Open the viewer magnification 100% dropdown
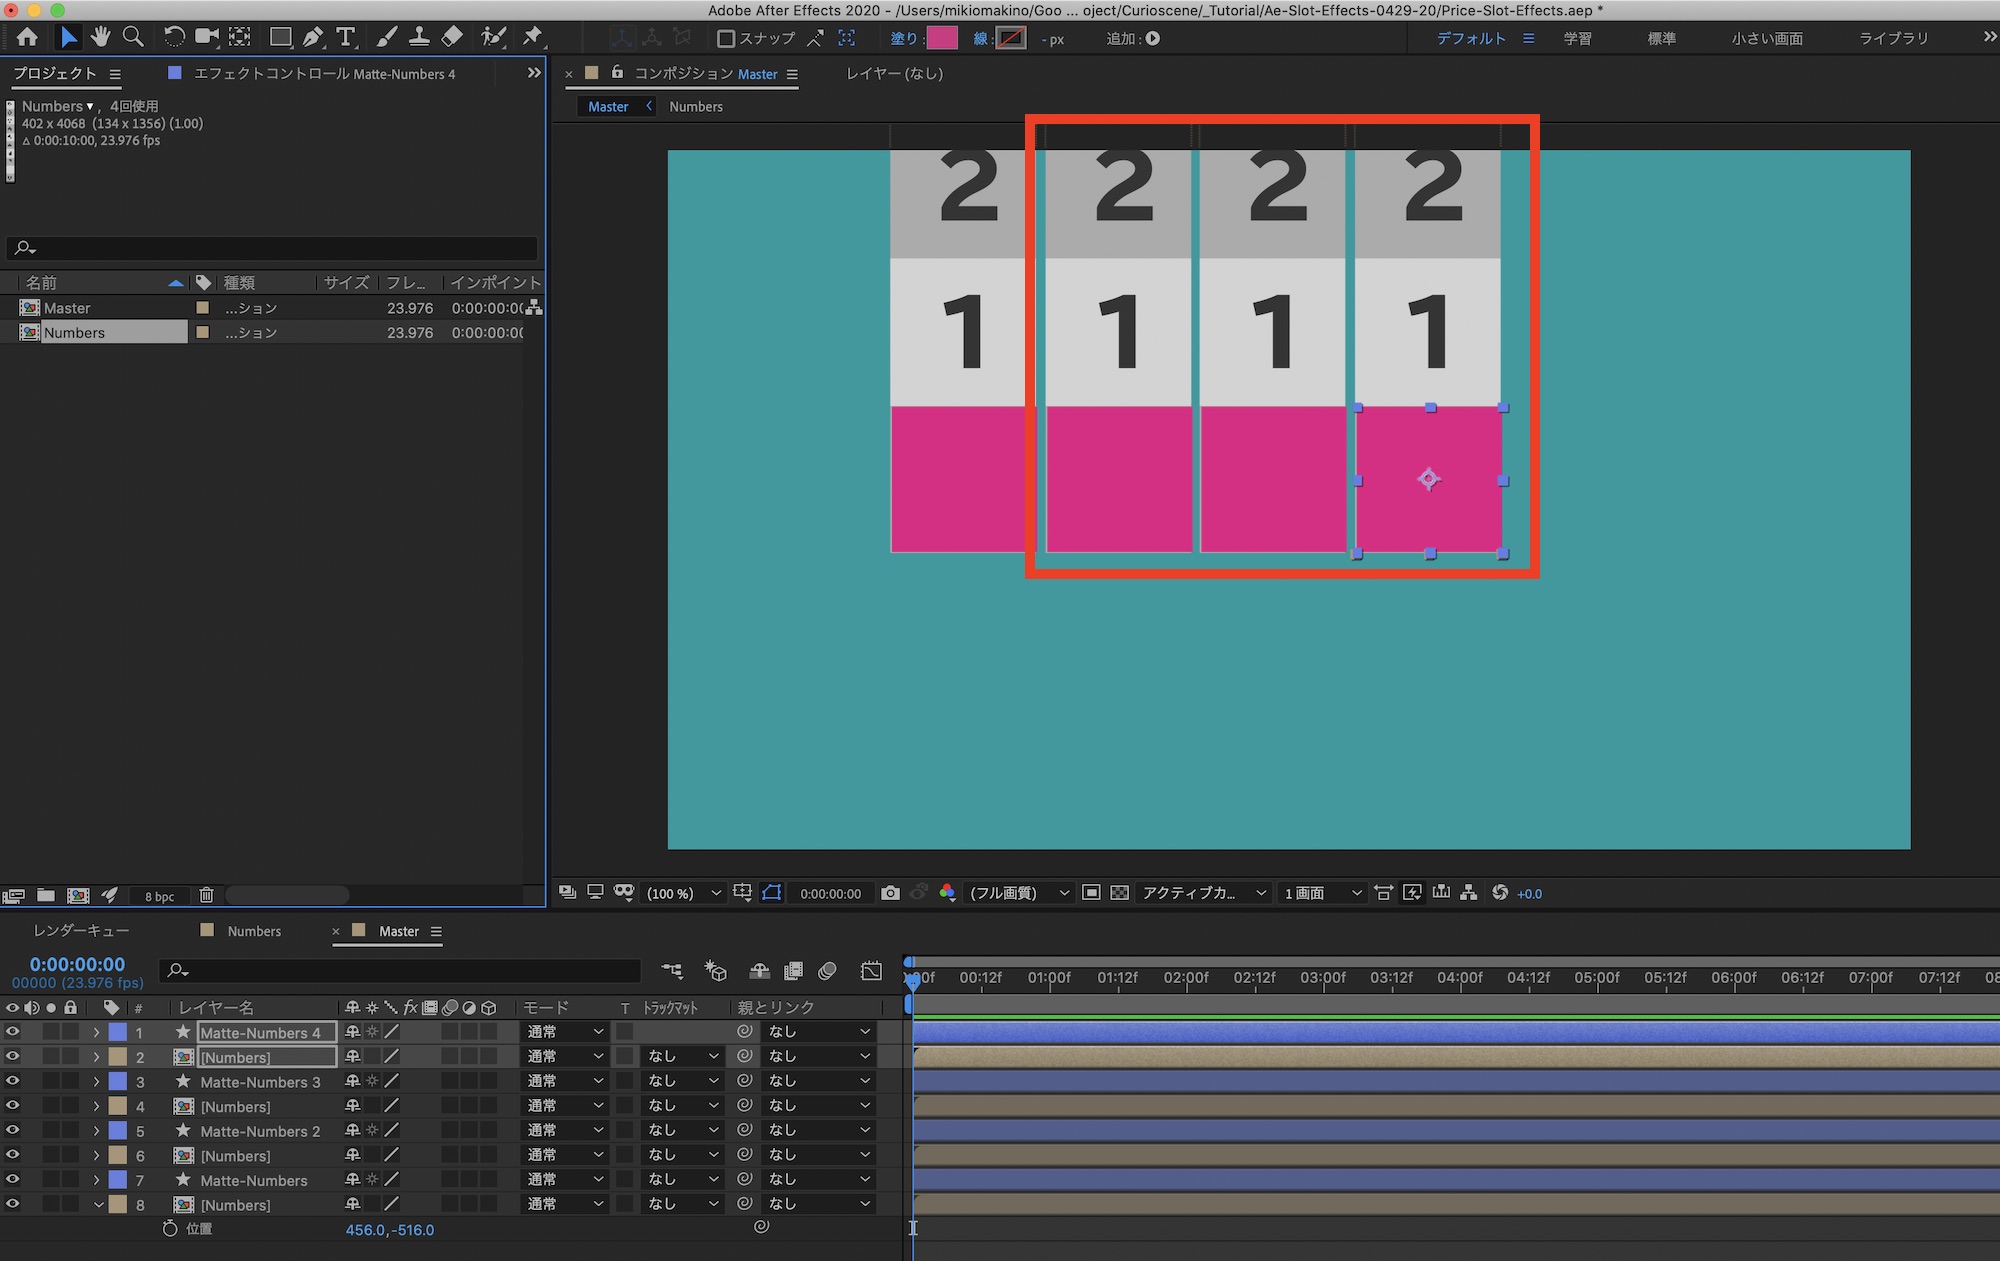 coord(683,893)
